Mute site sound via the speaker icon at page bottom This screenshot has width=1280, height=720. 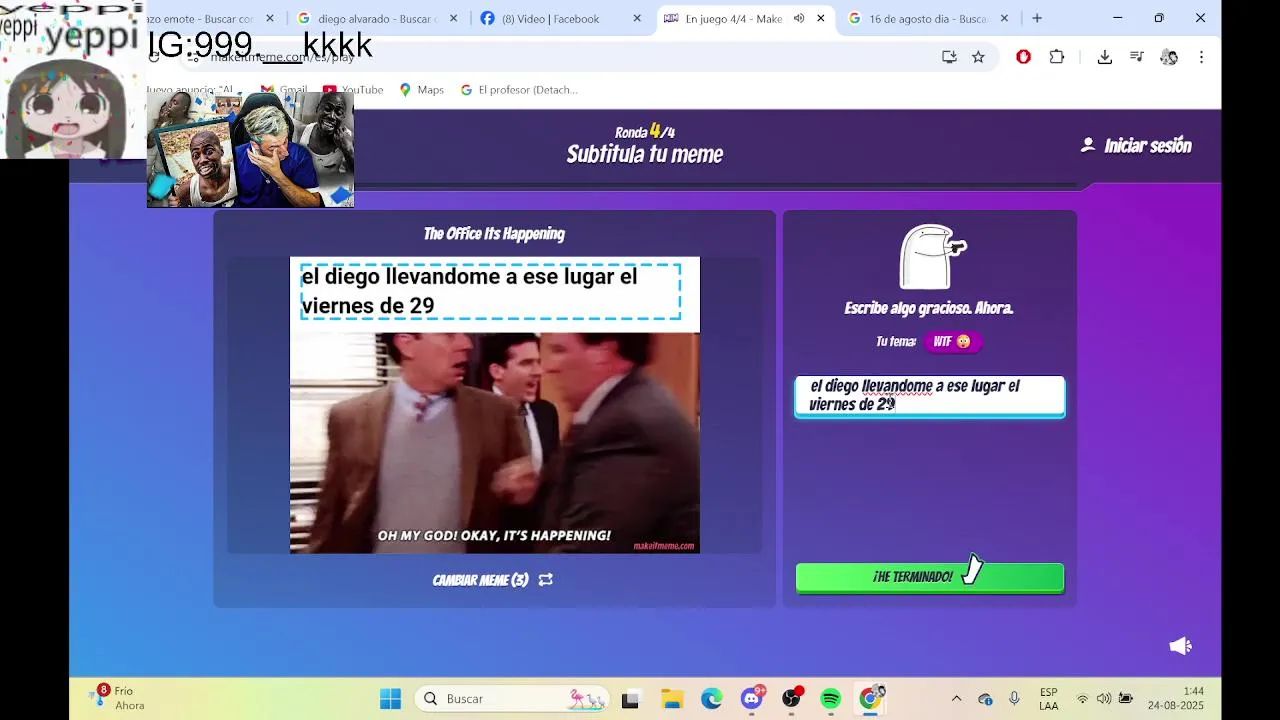1181,646
